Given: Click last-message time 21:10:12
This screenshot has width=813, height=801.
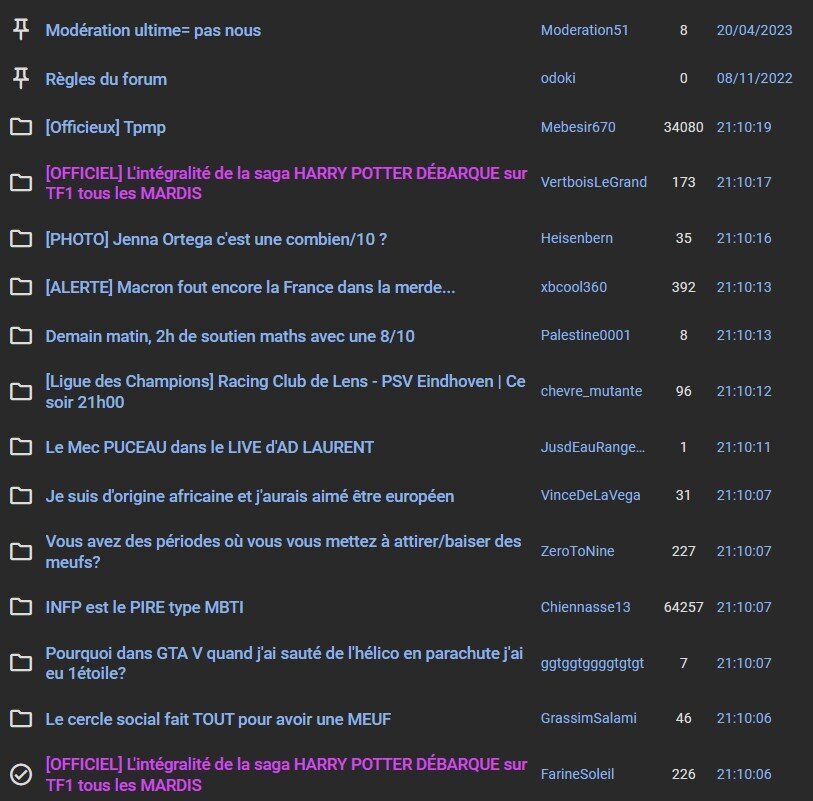Looking at the screenshot, I should point(744,391).
